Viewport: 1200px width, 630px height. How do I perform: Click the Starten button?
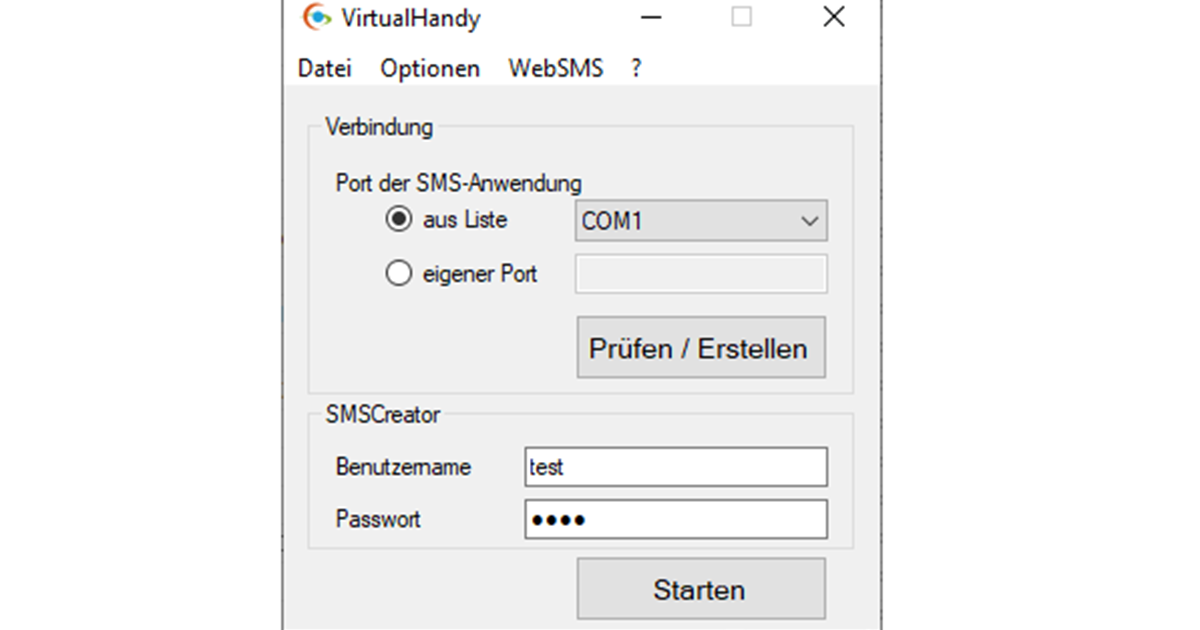click(700, 589)
